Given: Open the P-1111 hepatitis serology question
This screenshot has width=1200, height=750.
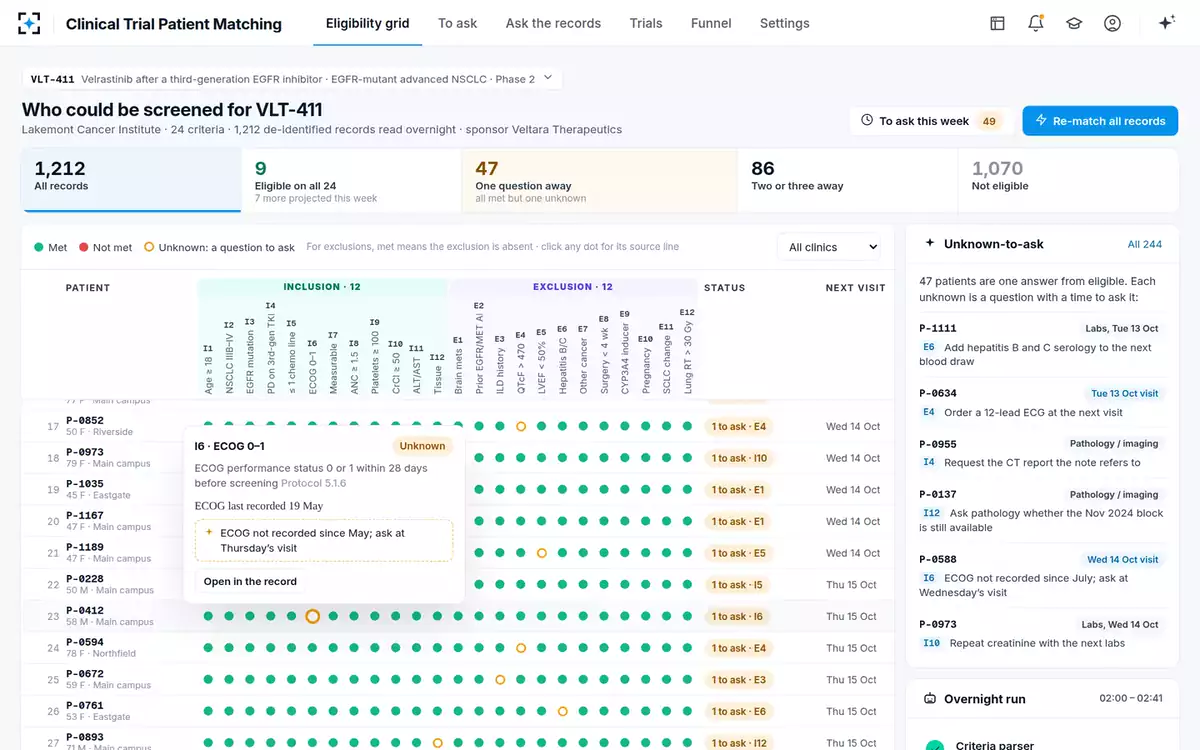Looking at the screenshot, I should [x=1041, y=345].
